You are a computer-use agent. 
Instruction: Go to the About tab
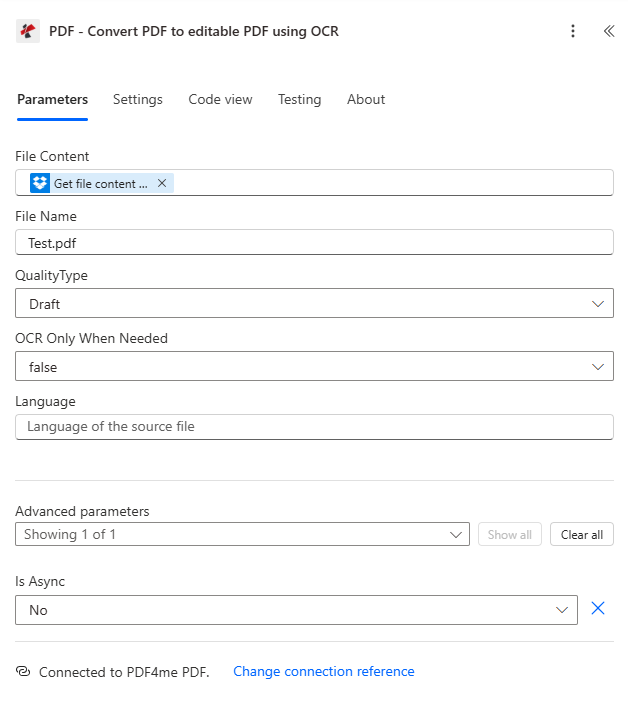tap(366, 99)
